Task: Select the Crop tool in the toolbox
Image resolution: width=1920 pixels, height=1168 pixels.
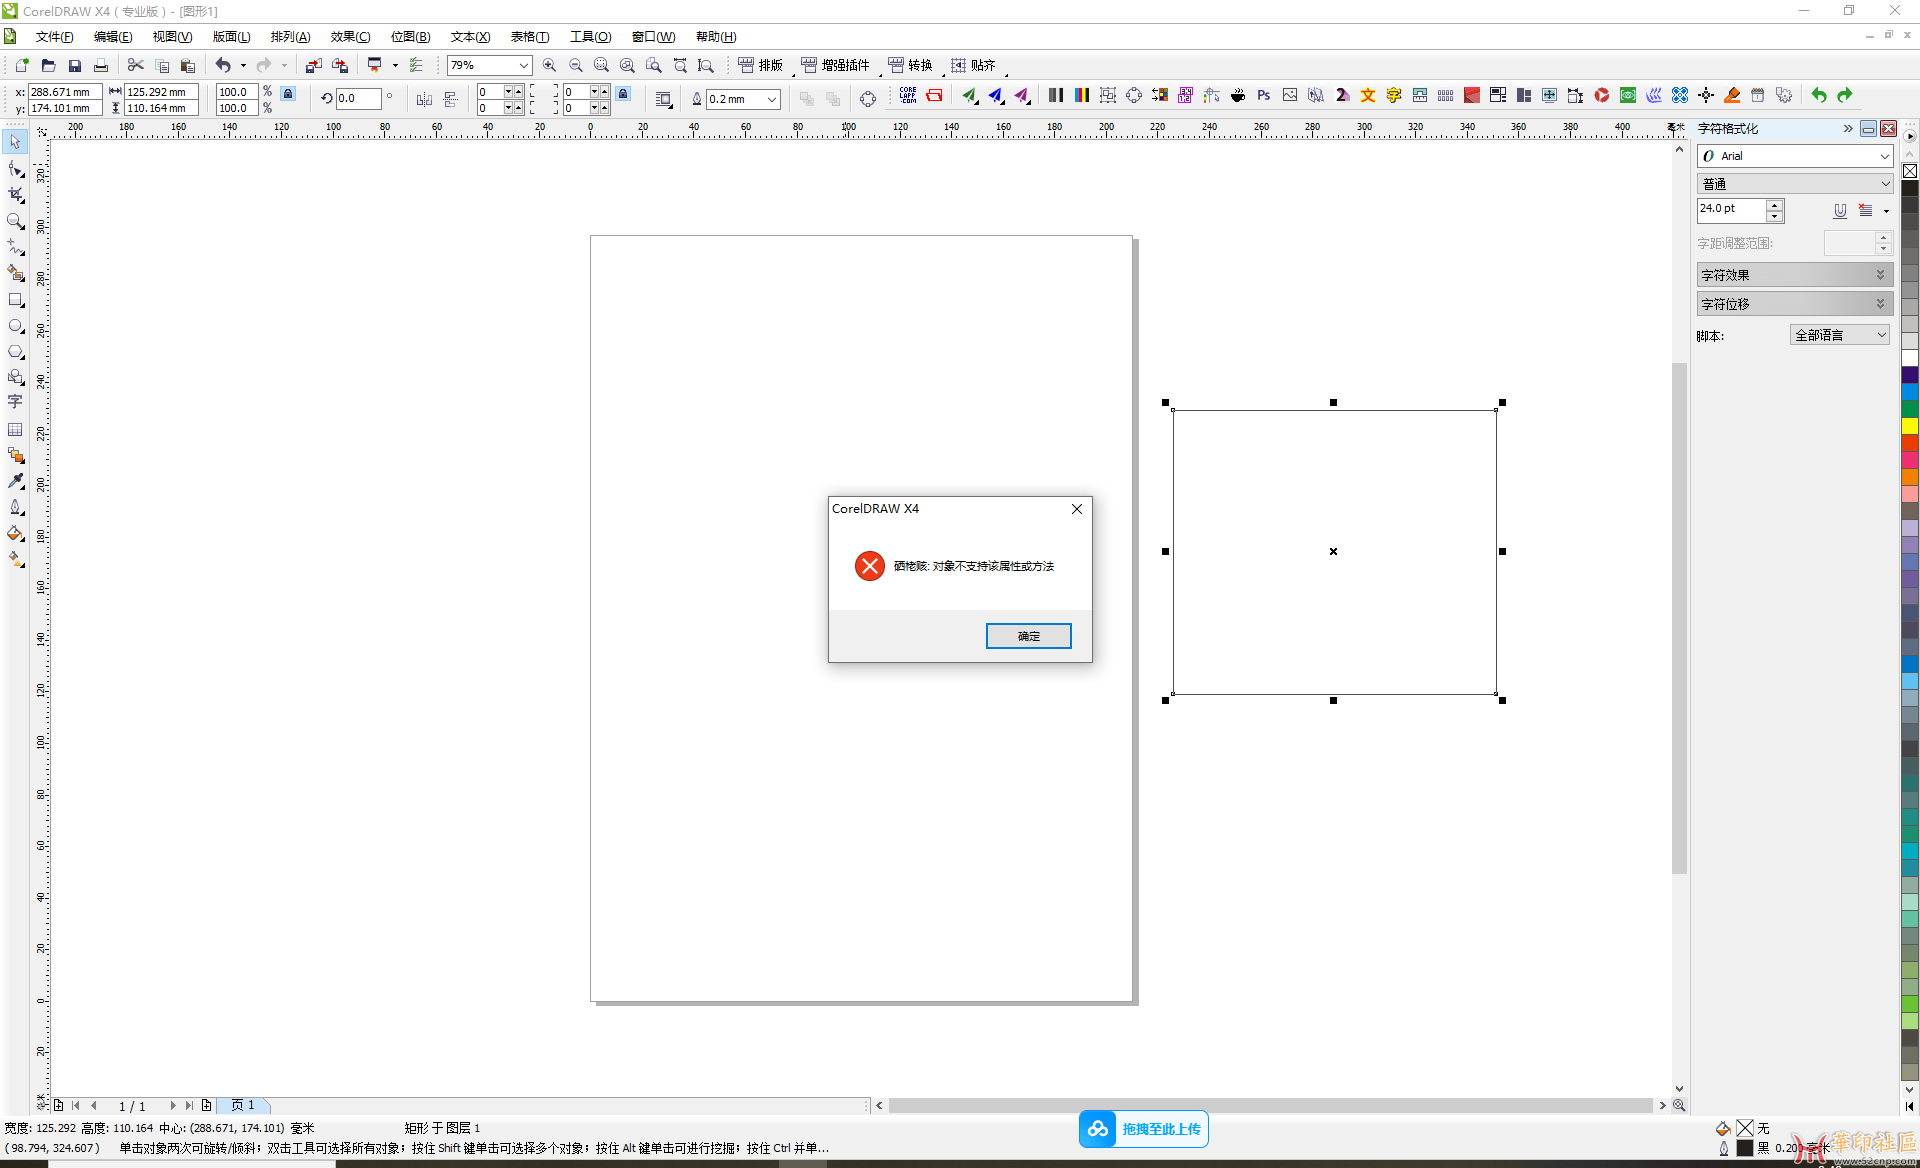Action: pos(15,195)
